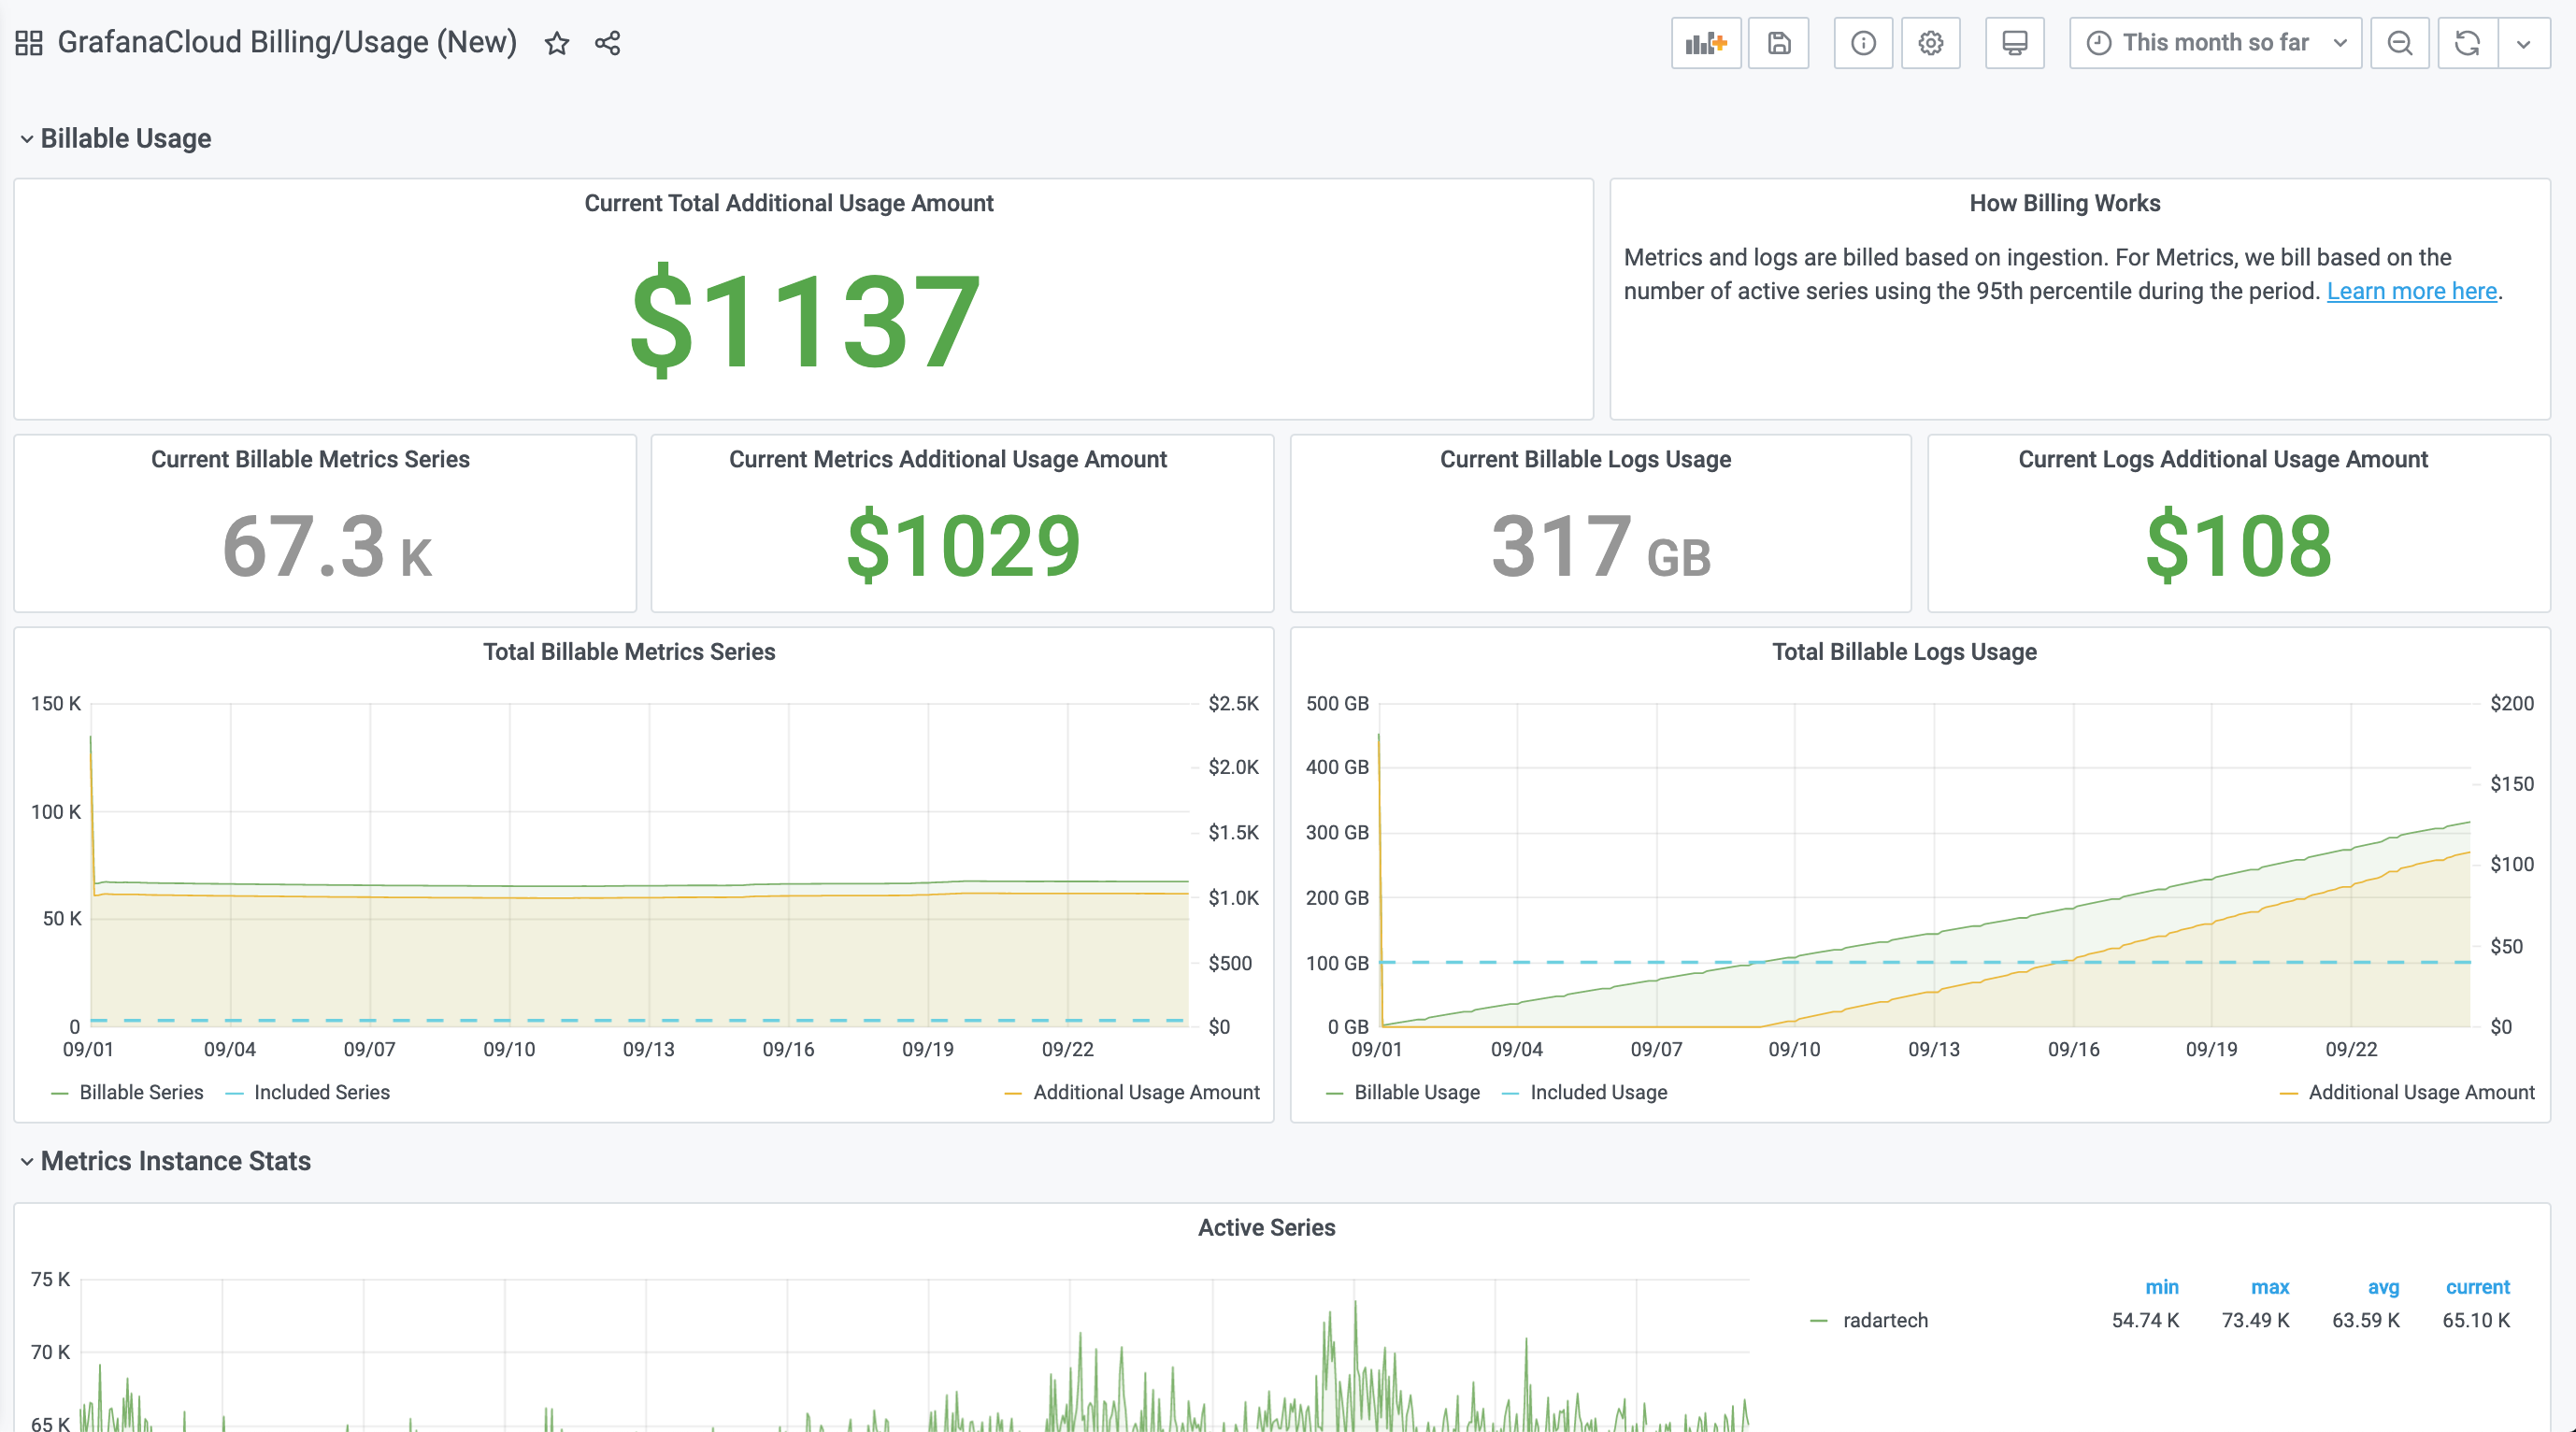Change color of Billable Series legend line

coord(60,1094)
